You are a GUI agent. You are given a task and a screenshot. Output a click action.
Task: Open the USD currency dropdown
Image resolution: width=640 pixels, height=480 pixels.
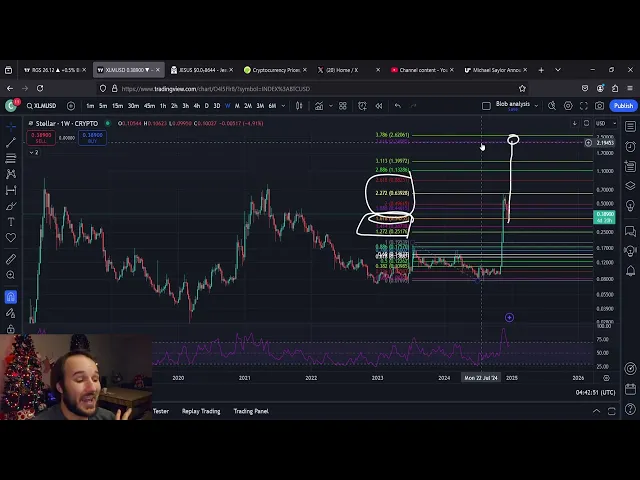pos(606,123)
